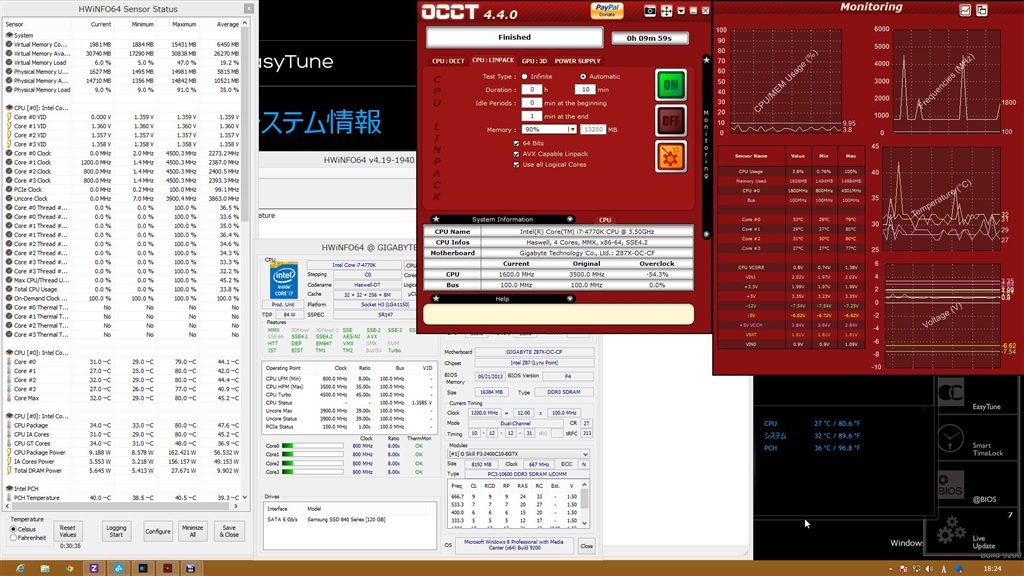Switch to the CPU : OCCT tab

448,61
